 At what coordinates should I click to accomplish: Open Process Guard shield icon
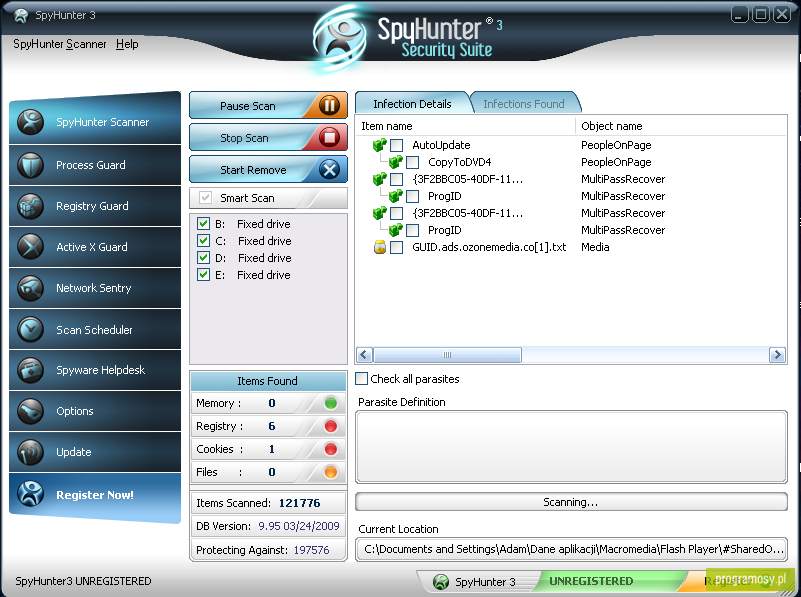pos(30,165)
